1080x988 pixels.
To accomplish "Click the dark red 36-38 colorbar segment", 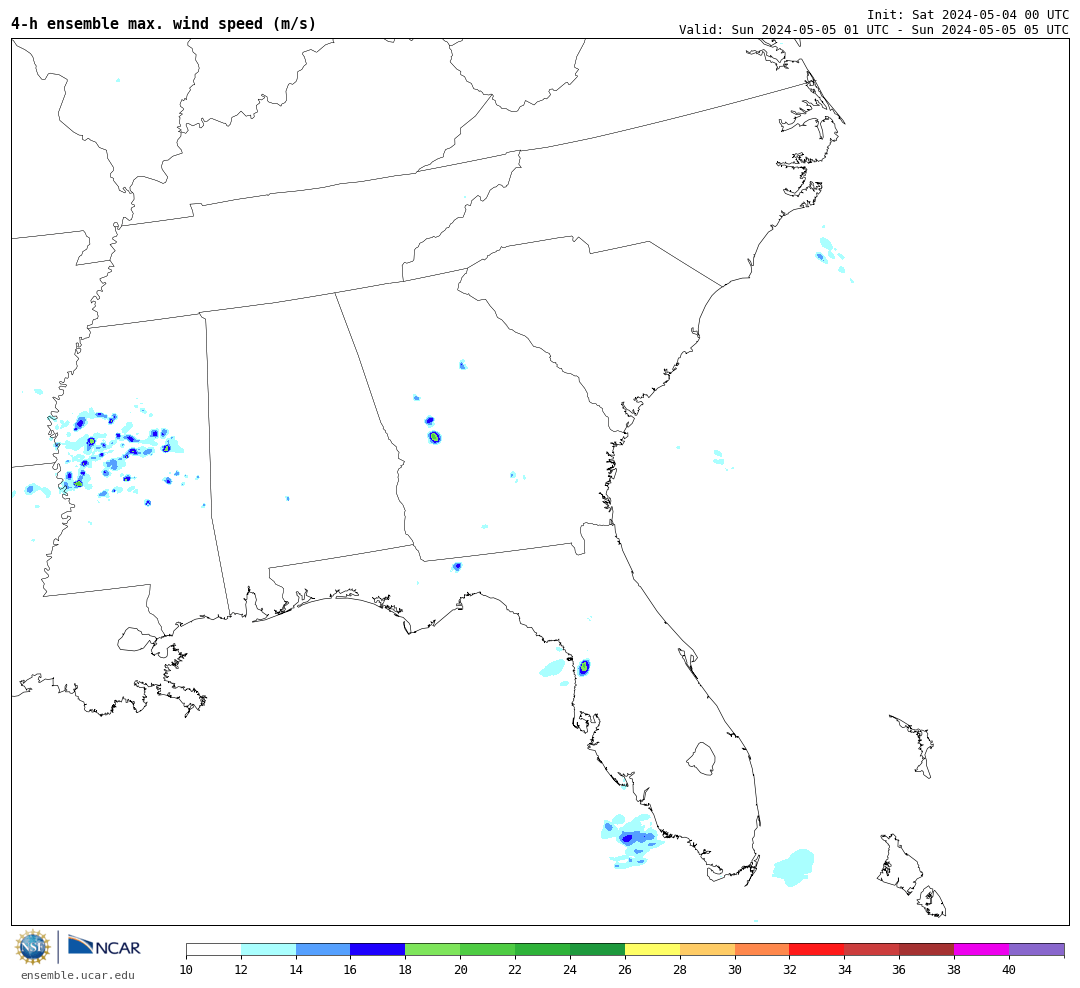I will (927, 950).
